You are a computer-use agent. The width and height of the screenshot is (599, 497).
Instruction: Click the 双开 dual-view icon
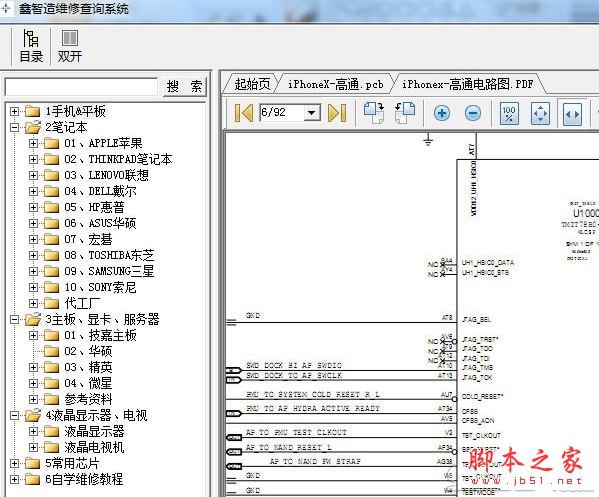coord(70,46)
